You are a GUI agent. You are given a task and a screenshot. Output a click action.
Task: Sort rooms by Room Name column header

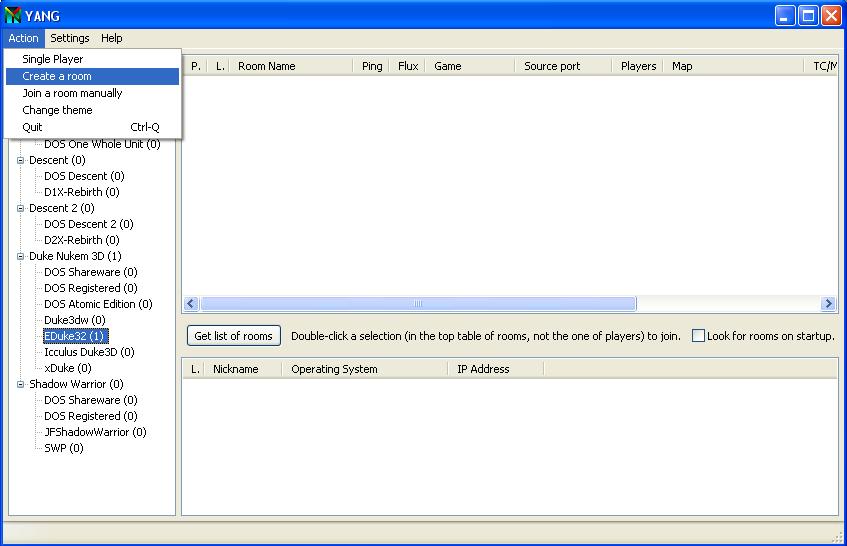291,66
